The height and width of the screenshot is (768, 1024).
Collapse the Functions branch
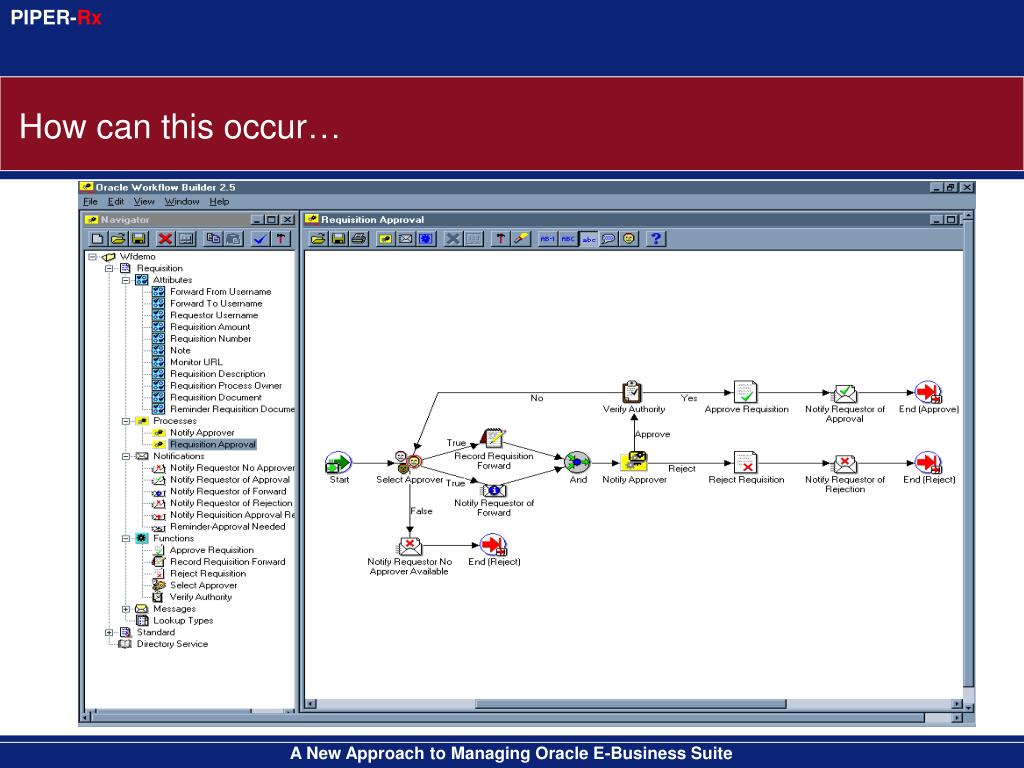126,539
